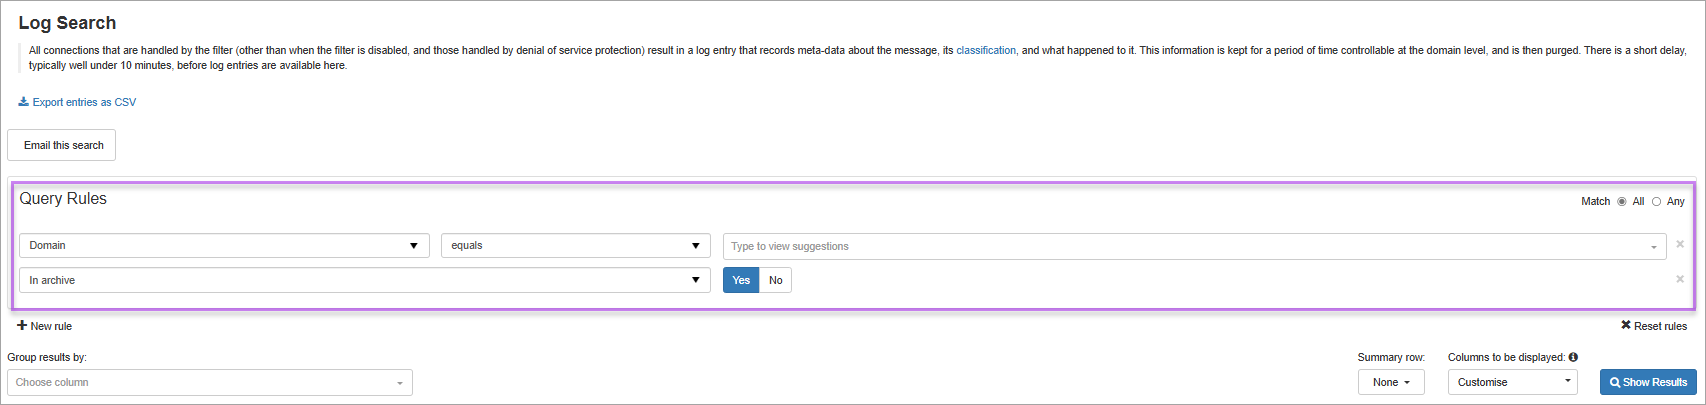This screenshot has height=405, width=1706.
Task: Open the Customise columns dropdown
Action: pos(1512,383)
